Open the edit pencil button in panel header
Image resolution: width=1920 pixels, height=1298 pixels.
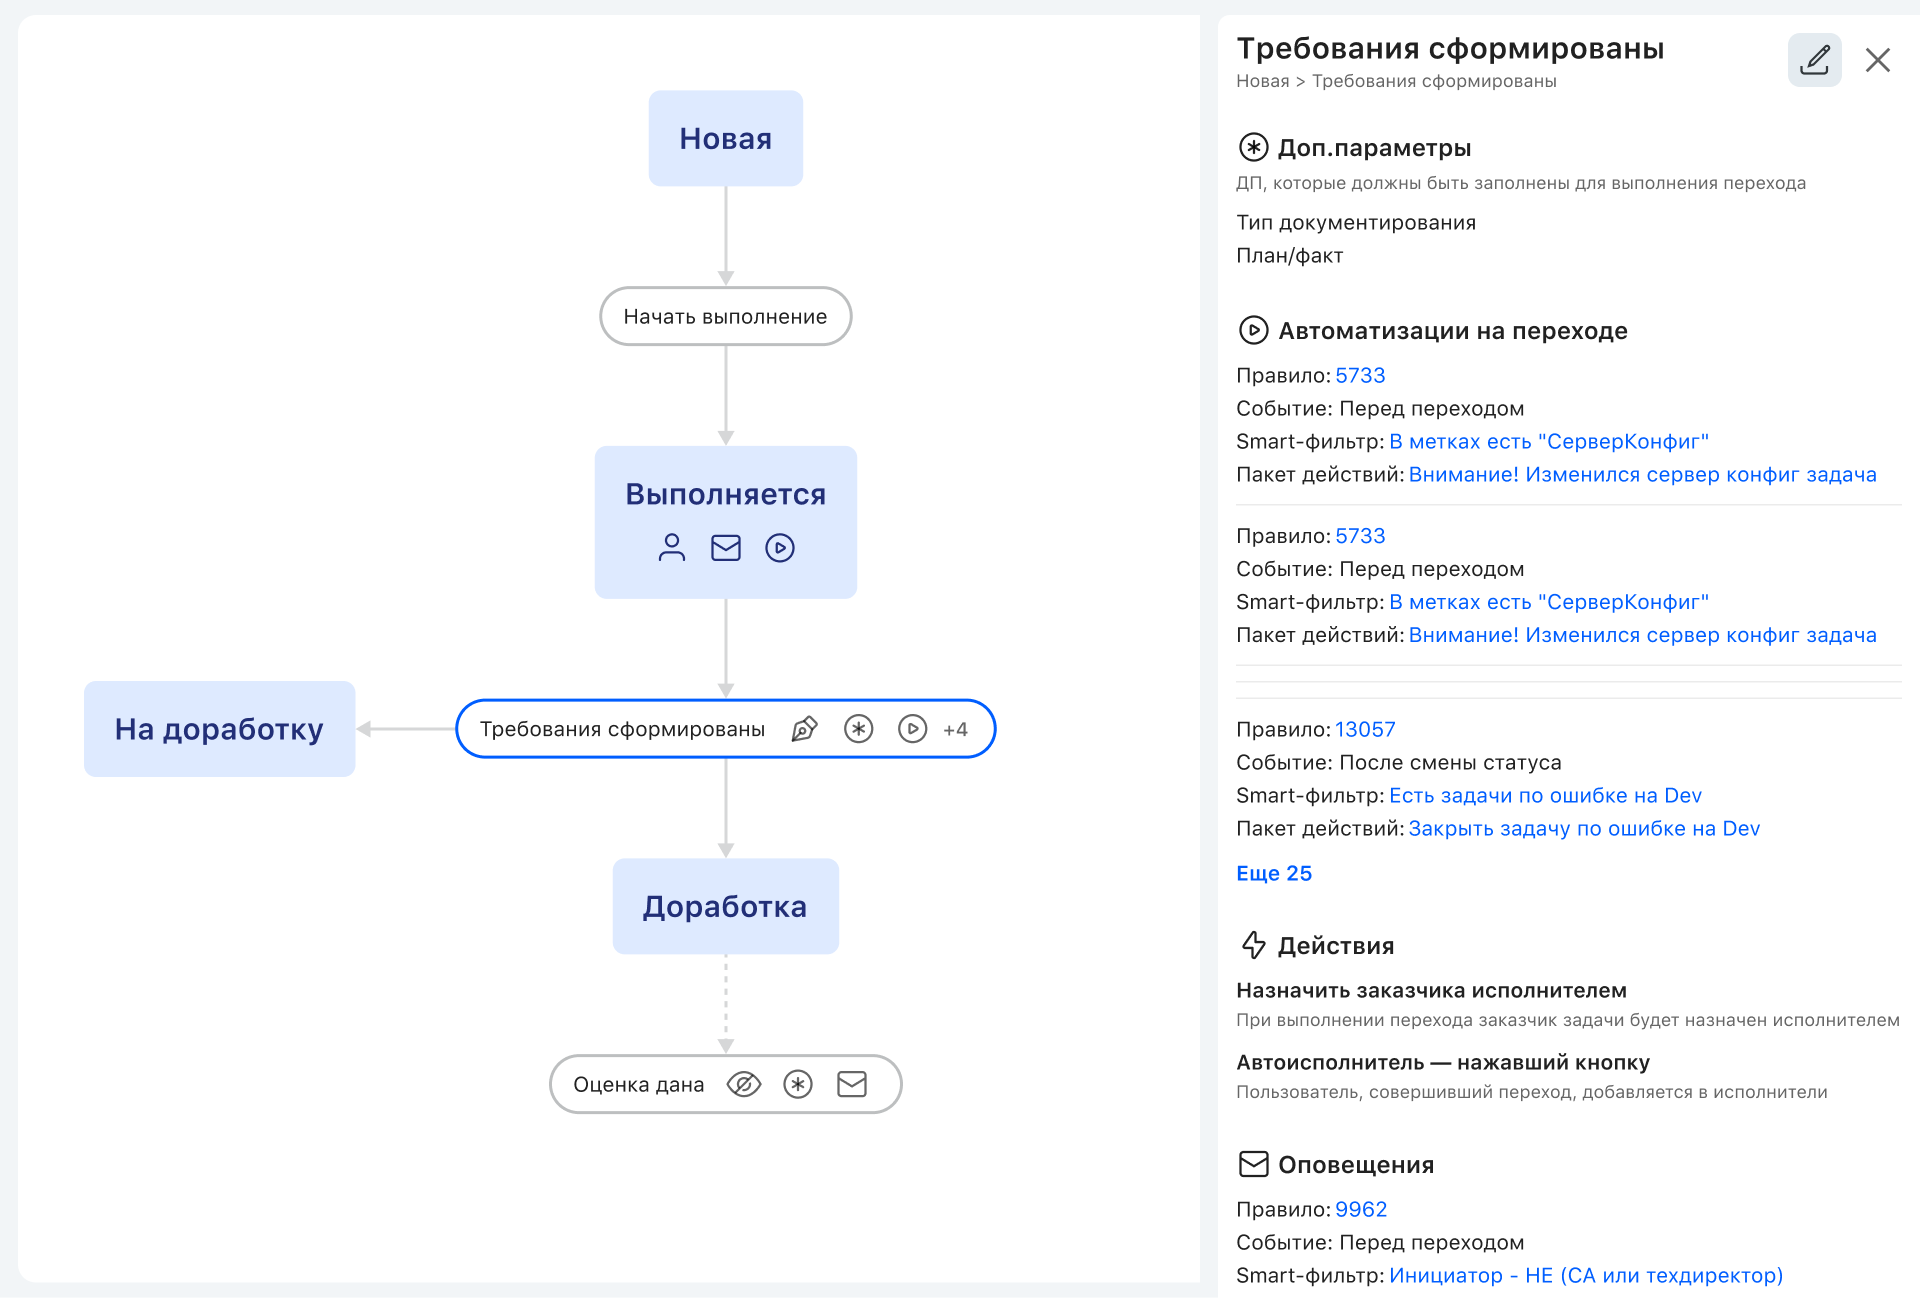(x=1815, y=60)
